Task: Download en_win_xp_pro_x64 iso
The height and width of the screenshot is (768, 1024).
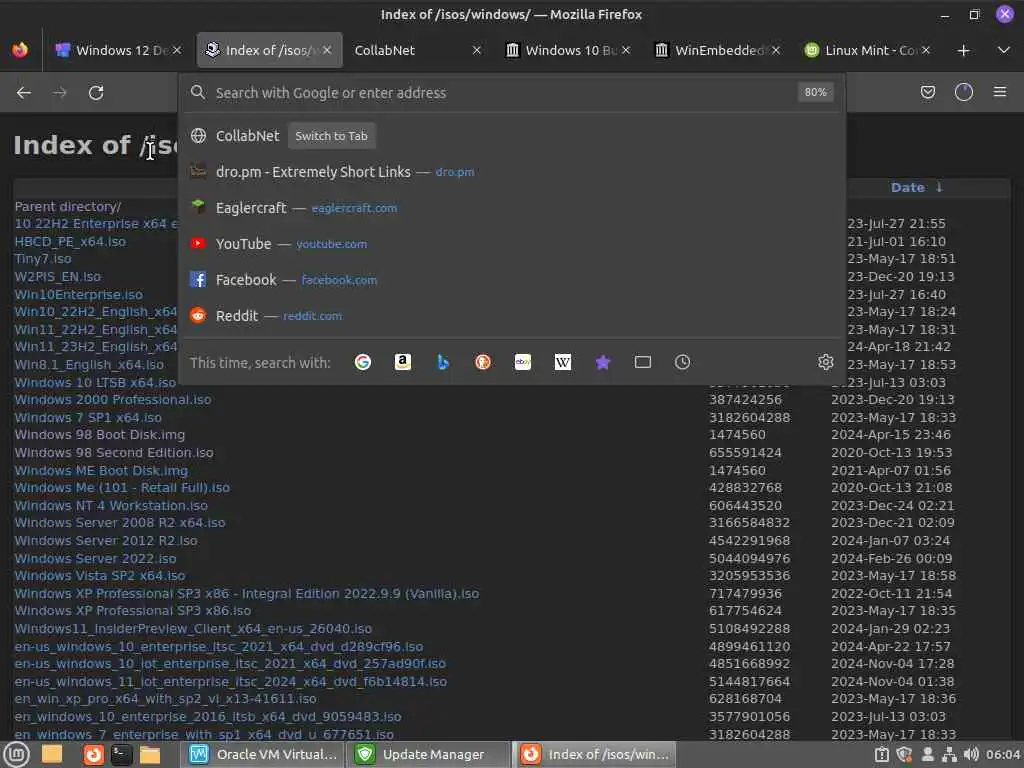Action: click(x=165, y=699)
